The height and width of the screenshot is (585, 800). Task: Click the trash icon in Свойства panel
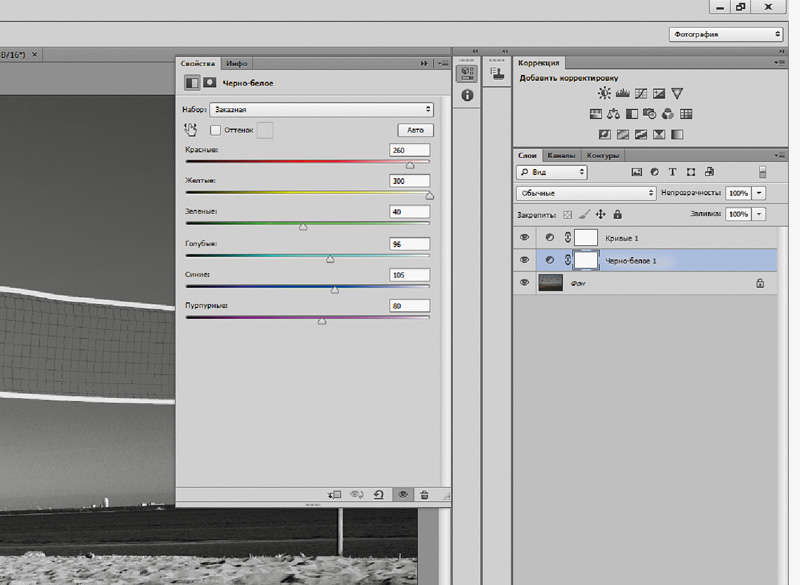click(425, 494)
